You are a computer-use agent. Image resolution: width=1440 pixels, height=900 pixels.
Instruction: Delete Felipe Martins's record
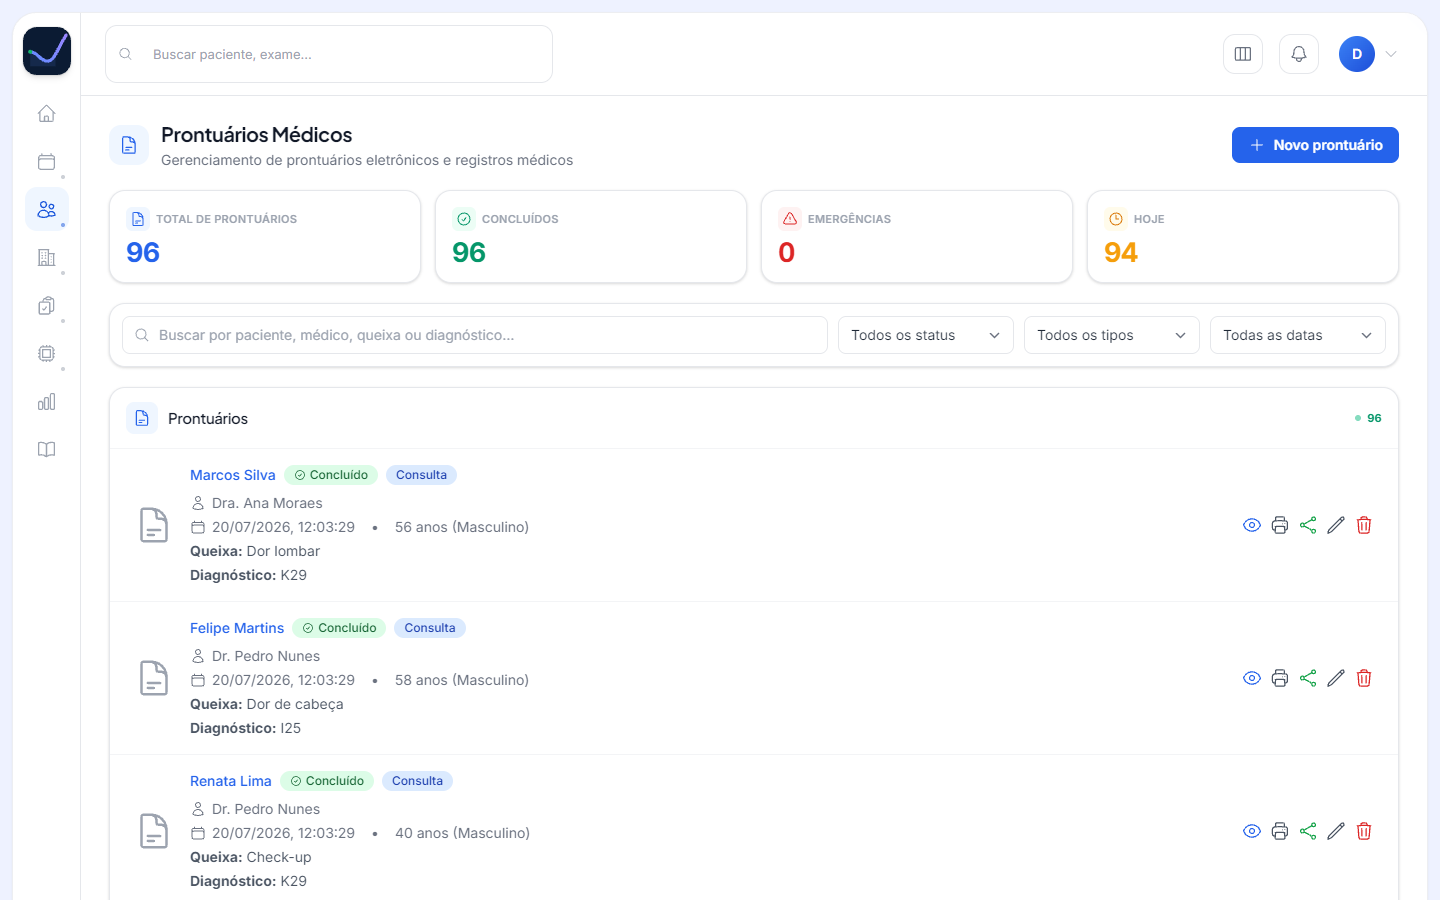(1364, 678)
